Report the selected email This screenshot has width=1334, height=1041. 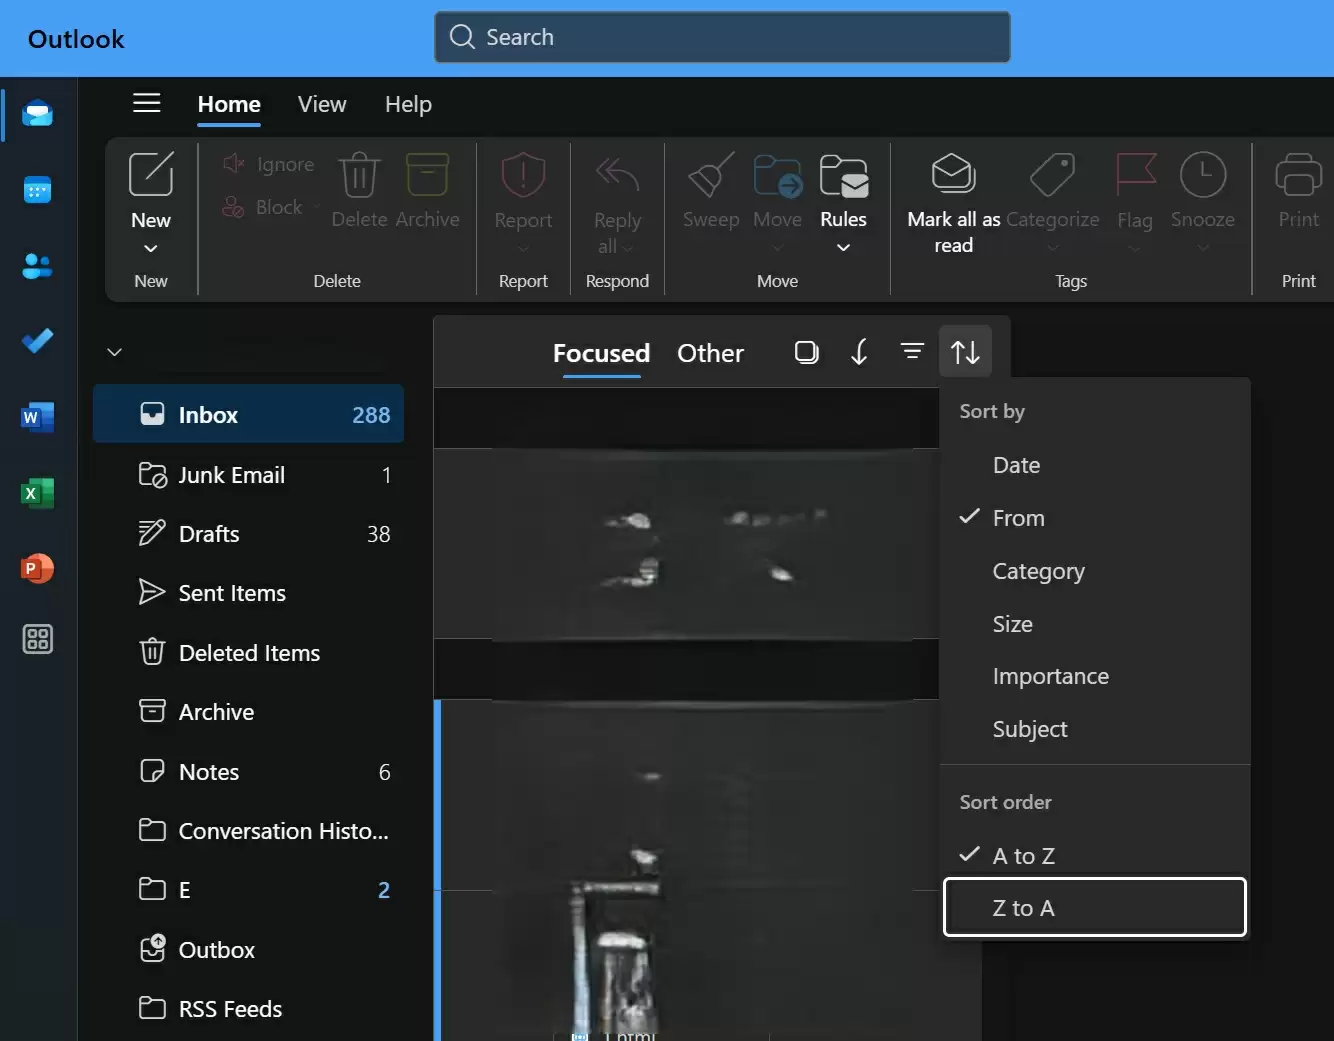coord(522,195)
